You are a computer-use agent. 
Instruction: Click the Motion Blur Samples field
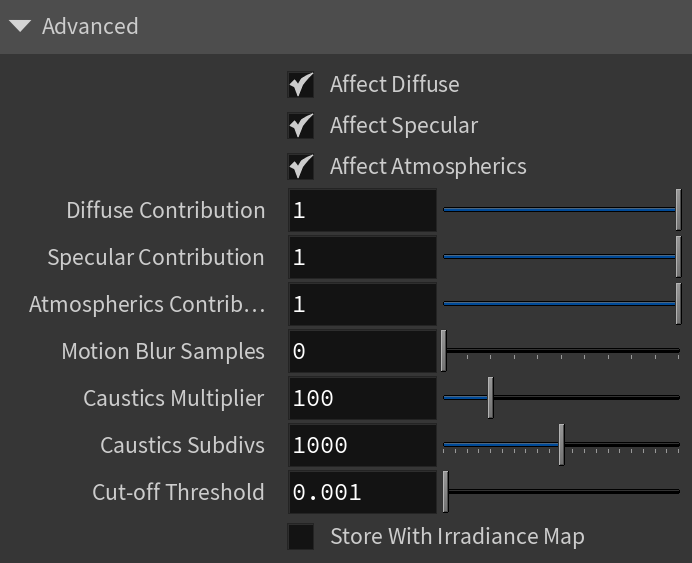[x=362, y=351]
